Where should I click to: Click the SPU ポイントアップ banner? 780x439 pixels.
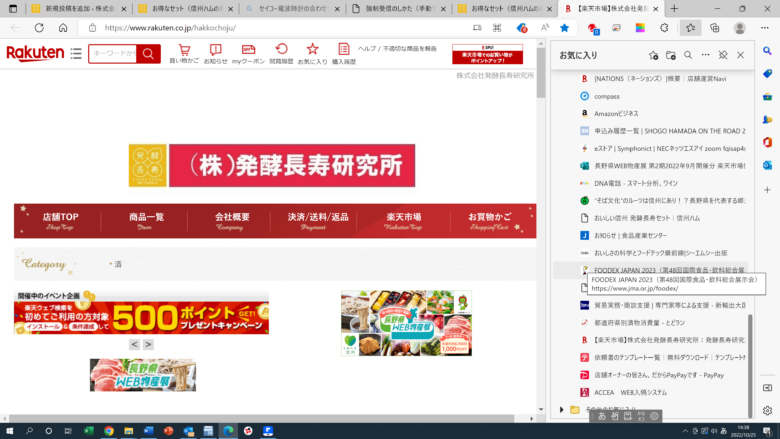(x=488, y=54)
